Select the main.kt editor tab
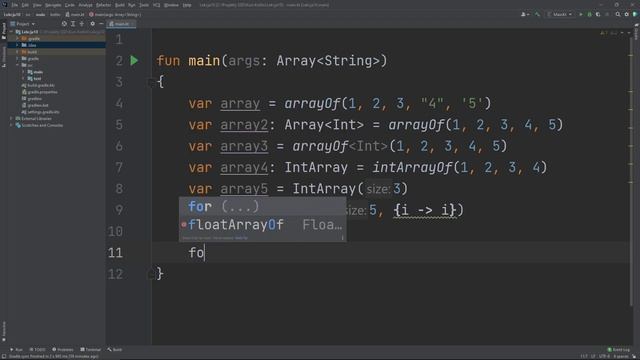Screen dimensions: 640x360 (x=121, y=24)
